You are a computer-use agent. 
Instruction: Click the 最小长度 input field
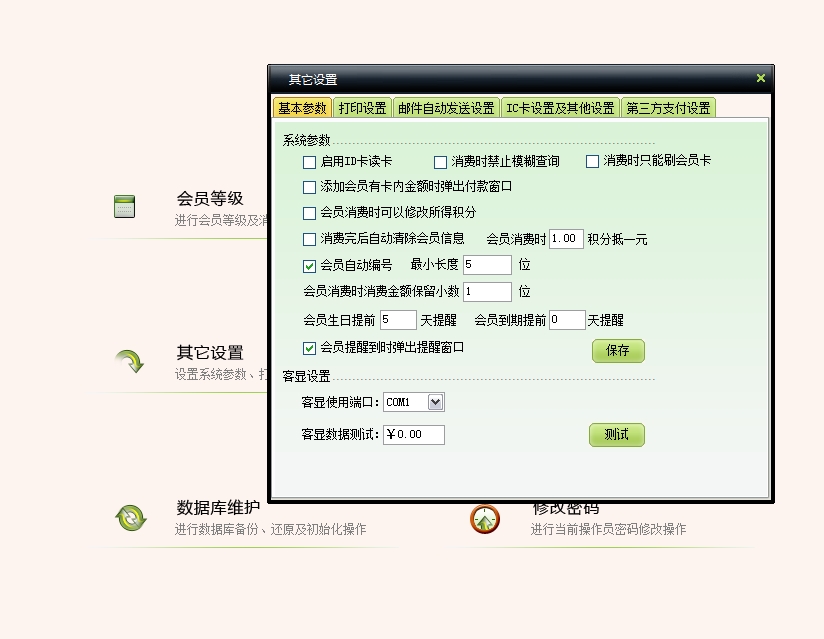coord(487,265)
